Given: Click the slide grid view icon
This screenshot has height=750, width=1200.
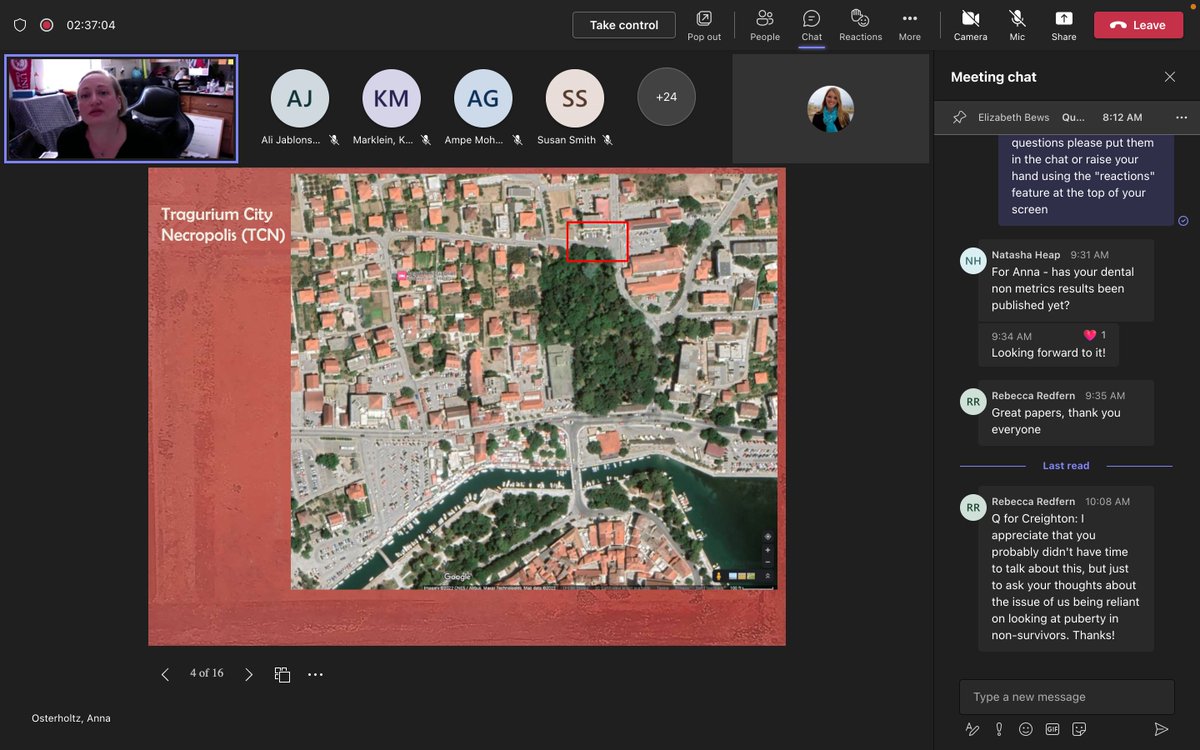Looking at the screenshot, I should click(282, 675).
